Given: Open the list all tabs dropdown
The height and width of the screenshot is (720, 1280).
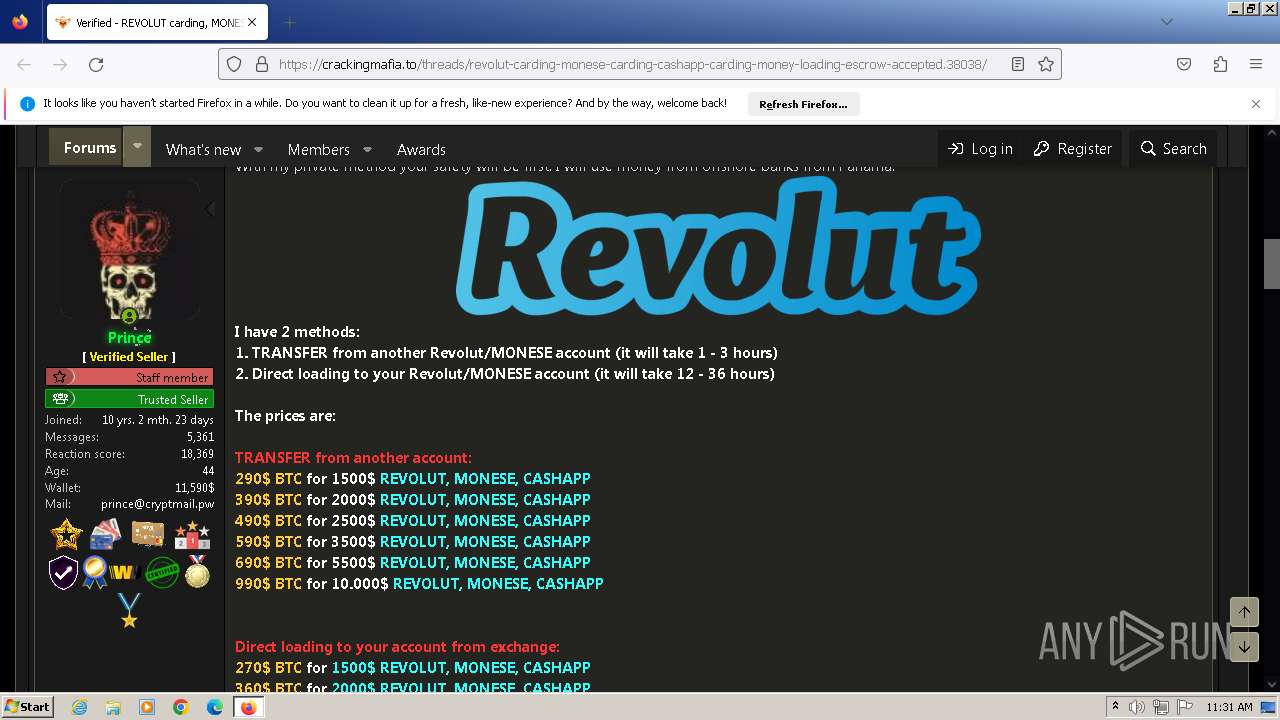Looking at the screenshot, I should tap(1166, 22).
